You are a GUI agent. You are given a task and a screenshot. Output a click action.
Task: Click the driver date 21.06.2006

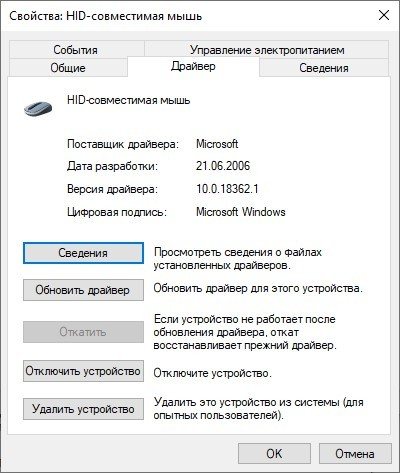[223, 166]
